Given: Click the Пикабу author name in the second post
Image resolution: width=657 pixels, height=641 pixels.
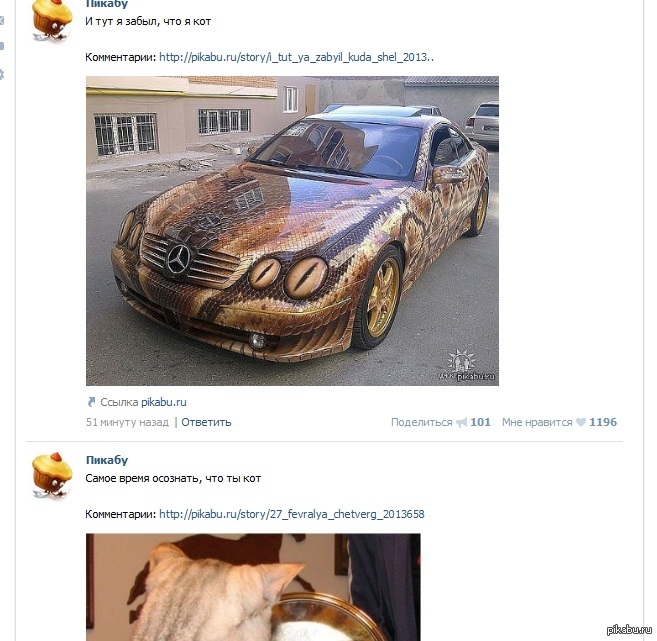Looking at the screenshot, I should click(107, 460).
